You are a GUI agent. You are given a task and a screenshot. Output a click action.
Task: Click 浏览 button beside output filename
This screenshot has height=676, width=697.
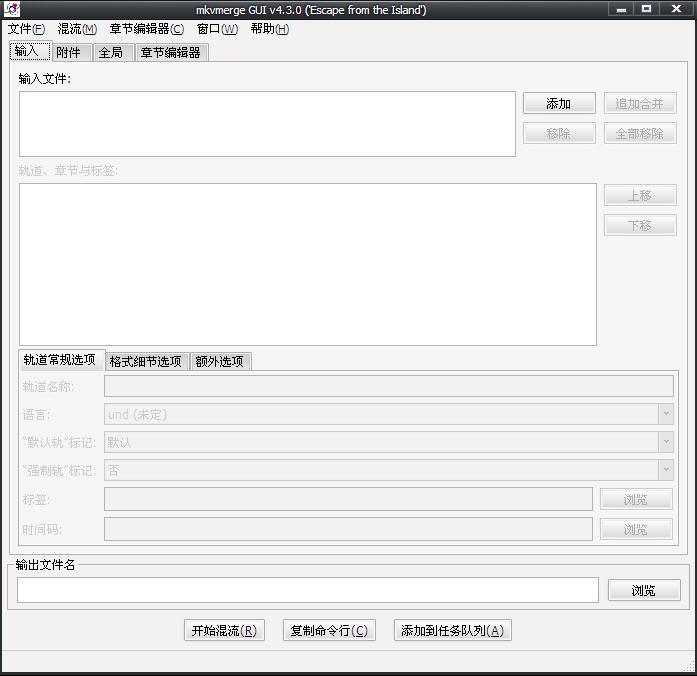click(644, 591)
